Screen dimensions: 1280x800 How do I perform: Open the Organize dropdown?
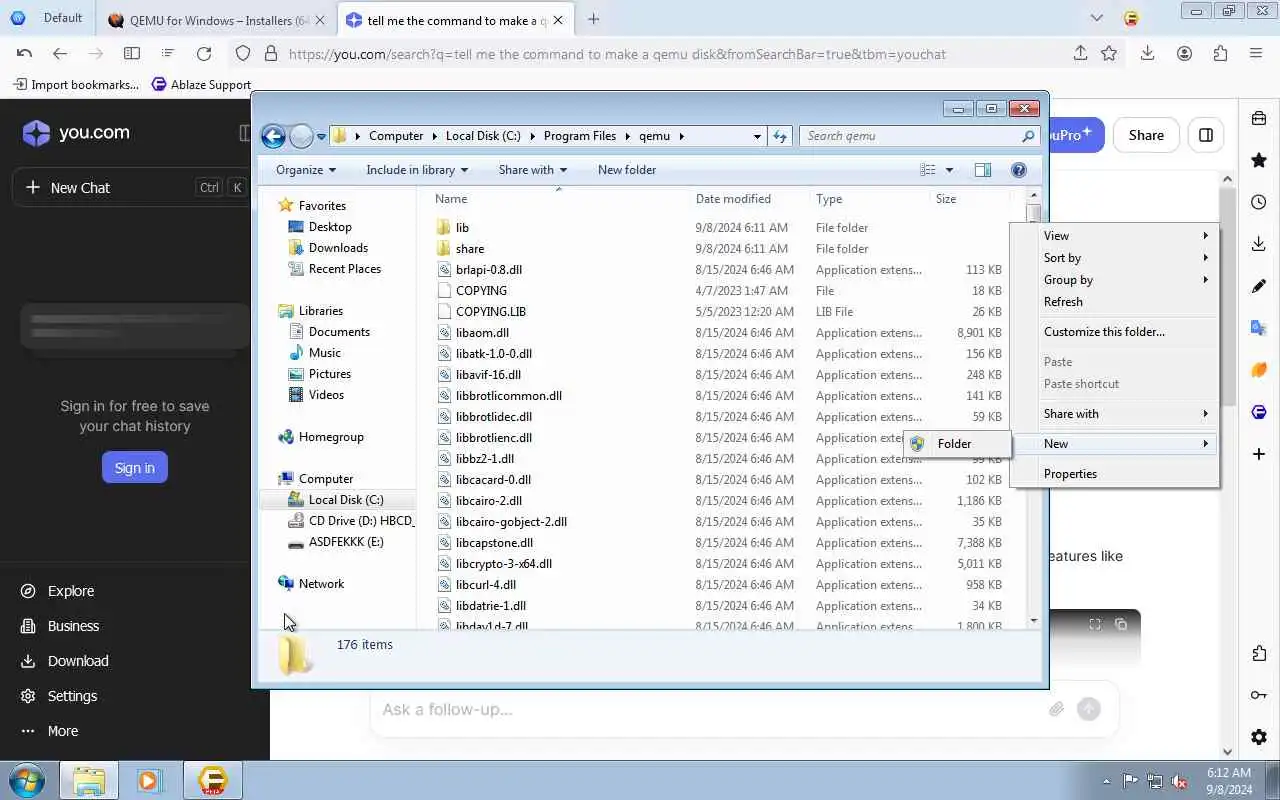coord(306,170)
